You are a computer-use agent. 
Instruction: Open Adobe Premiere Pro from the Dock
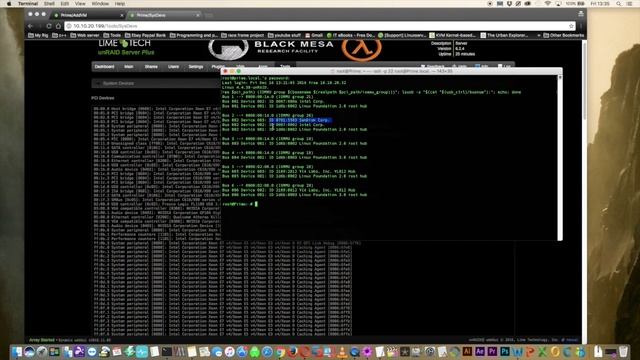click(x=493, y=351)
